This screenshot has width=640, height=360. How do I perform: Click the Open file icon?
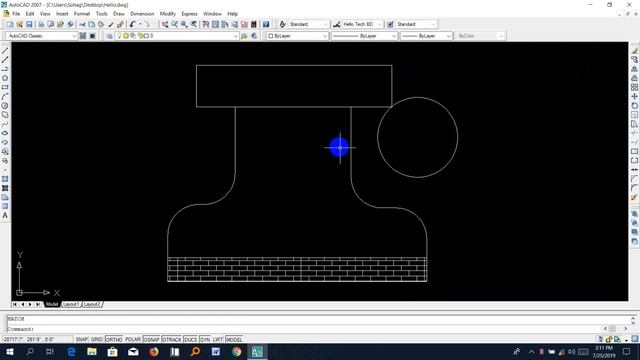click(19, 24)
